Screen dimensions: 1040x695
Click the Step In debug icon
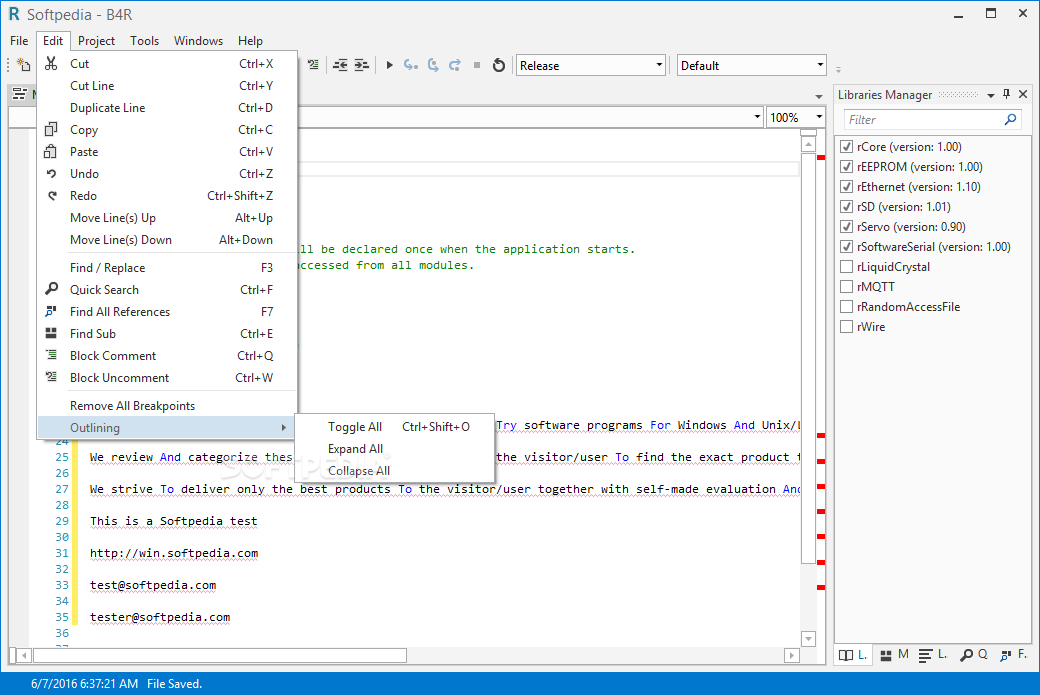[x=411, y=65]
